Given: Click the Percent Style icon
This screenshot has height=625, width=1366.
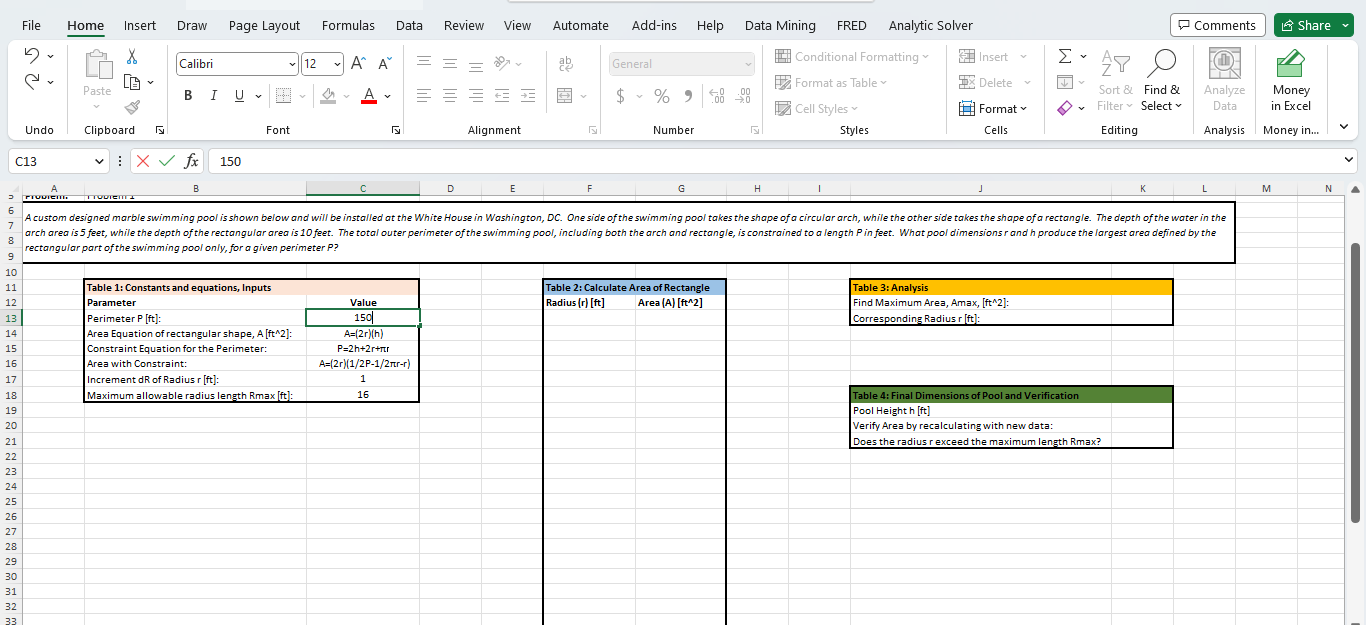Looking at the screenshot, I should pos(661,97).
